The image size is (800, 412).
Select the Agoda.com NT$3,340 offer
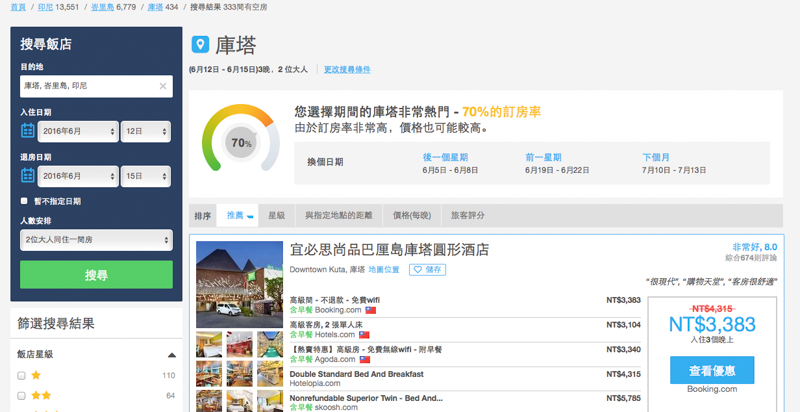click(x=465, y=354)
